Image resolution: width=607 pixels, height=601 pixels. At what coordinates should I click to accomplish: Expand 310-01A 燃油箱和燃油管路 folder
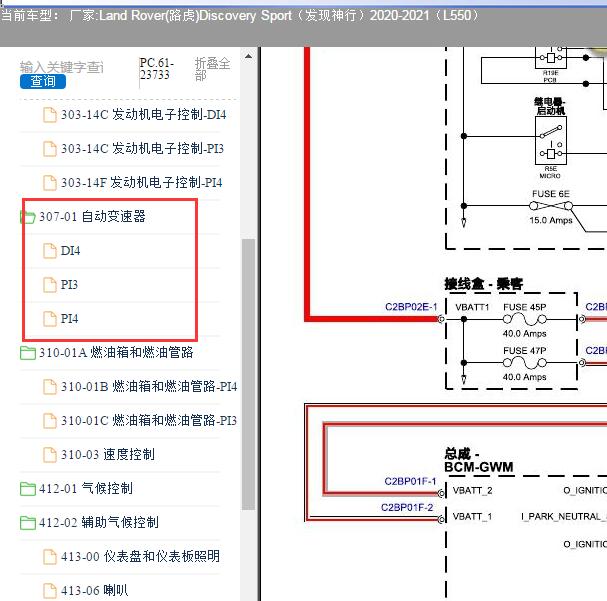click(x=116, y=353)
